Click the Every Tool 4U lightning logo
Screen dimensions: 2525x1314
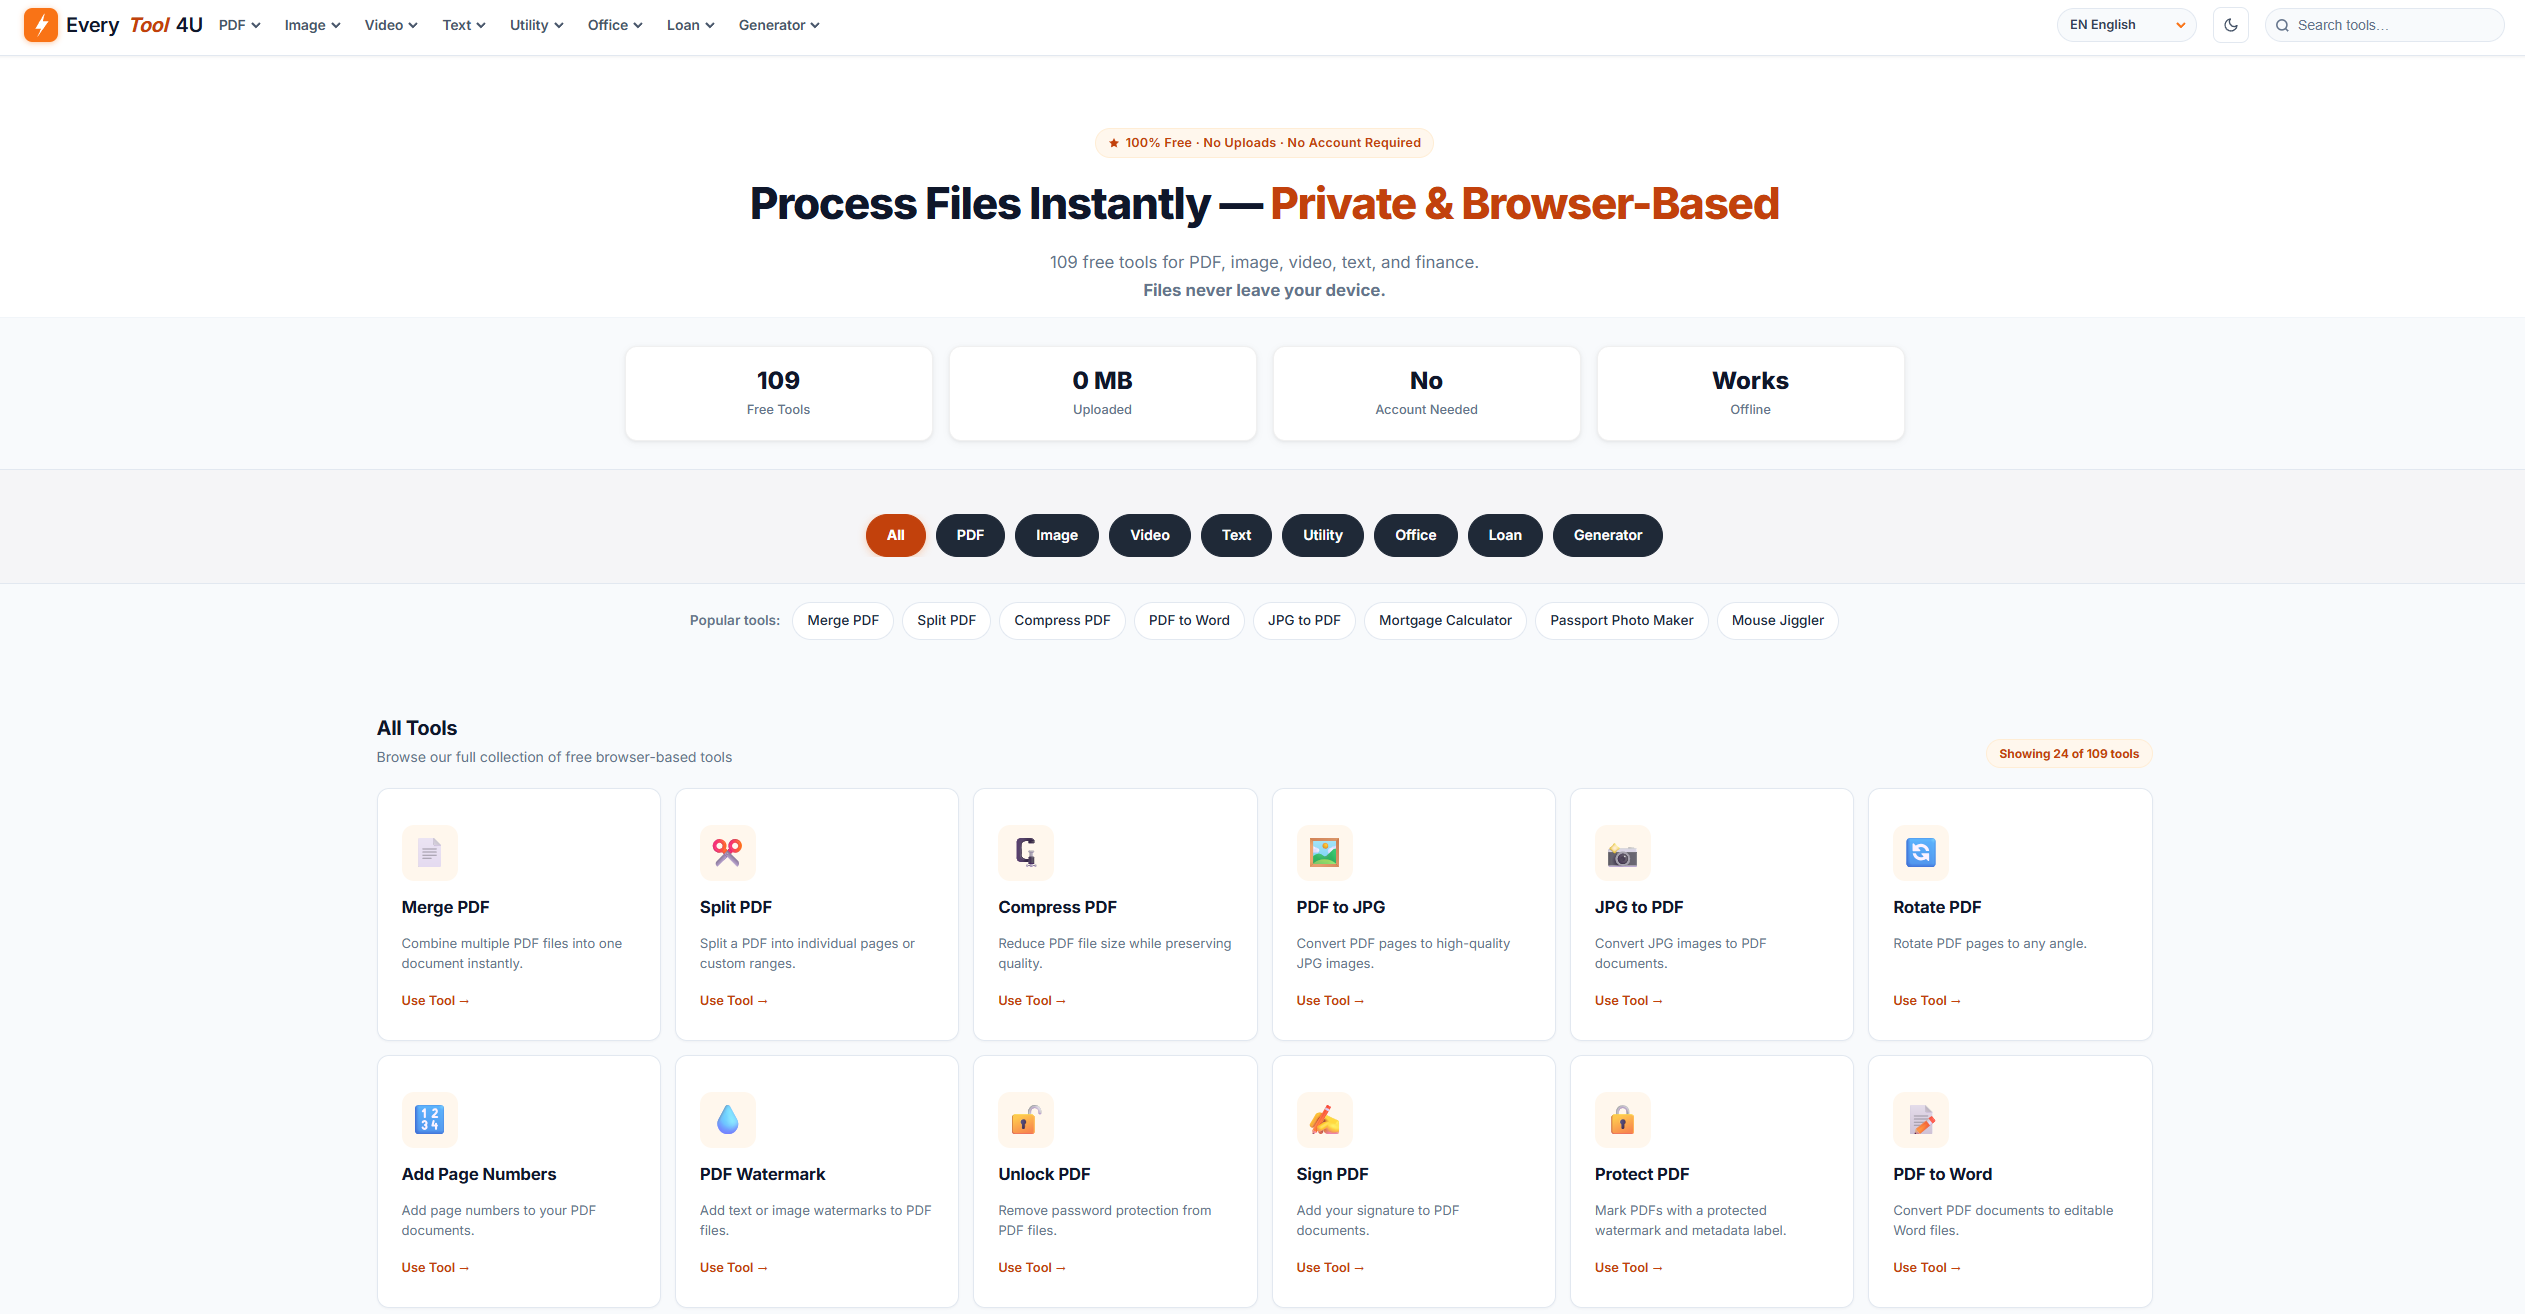[41, 25]
